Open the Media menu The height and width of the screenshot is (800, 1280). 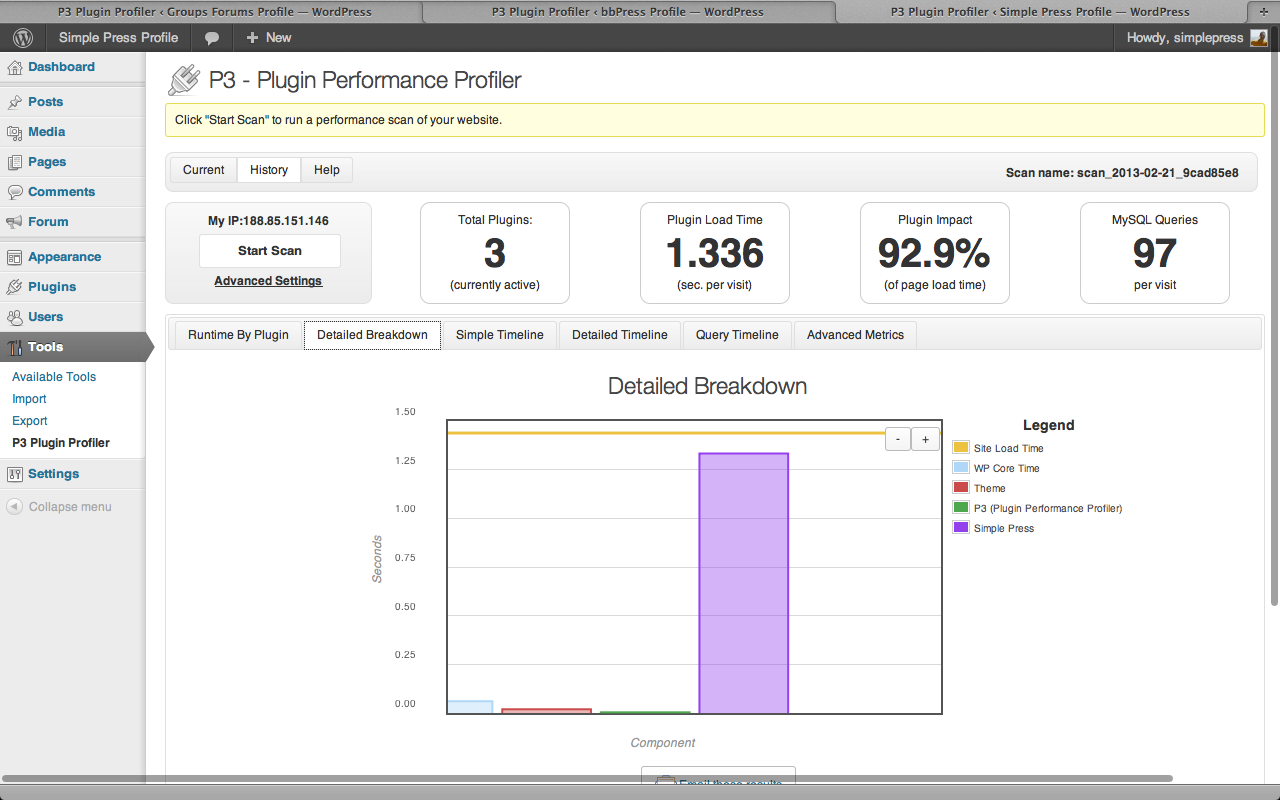tap(47, 132)
